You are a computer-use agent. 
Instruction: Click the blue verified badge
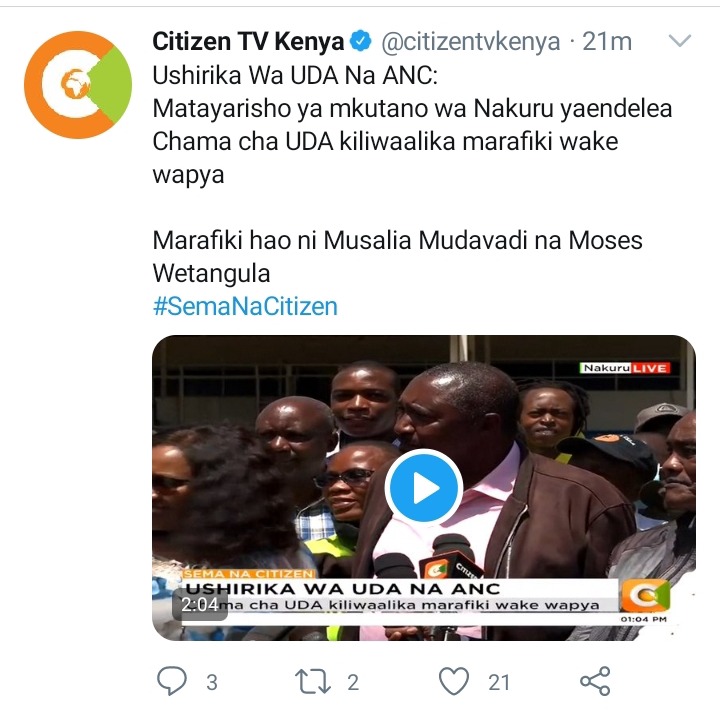[x=361, y=41]
